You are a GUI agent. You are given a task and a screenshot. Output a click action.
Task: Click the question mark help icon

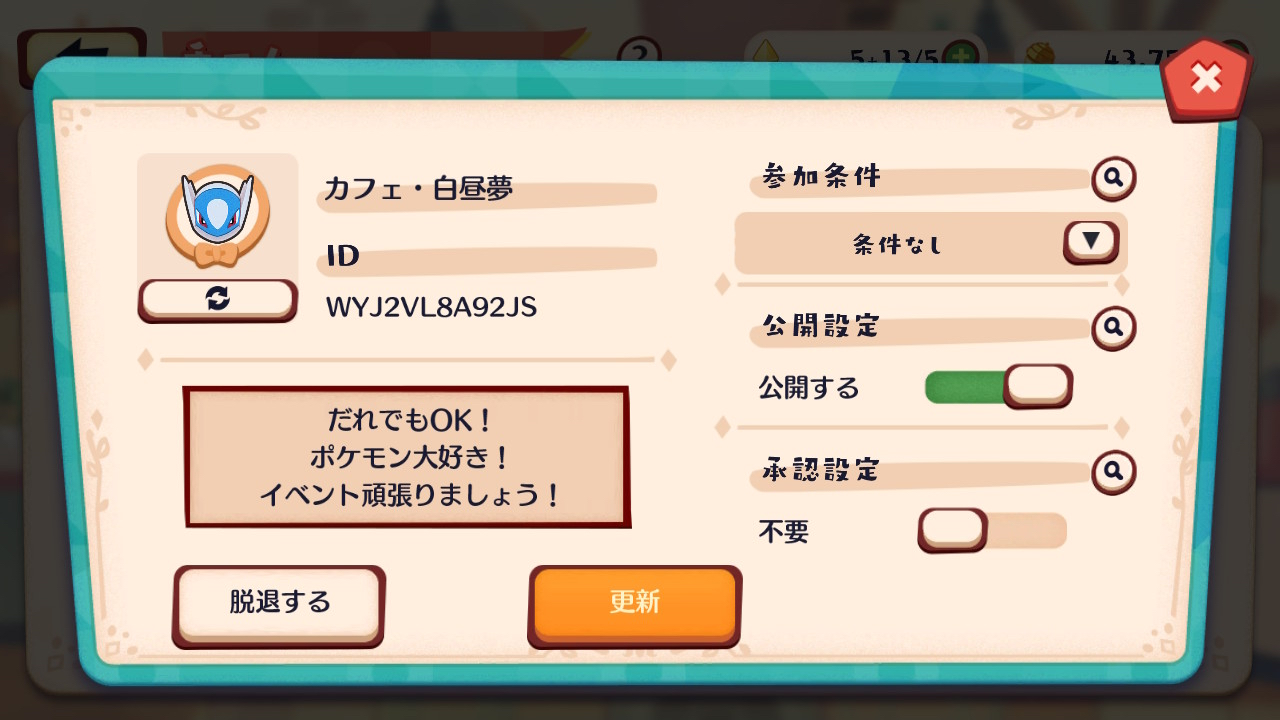[x=642, y=50]
